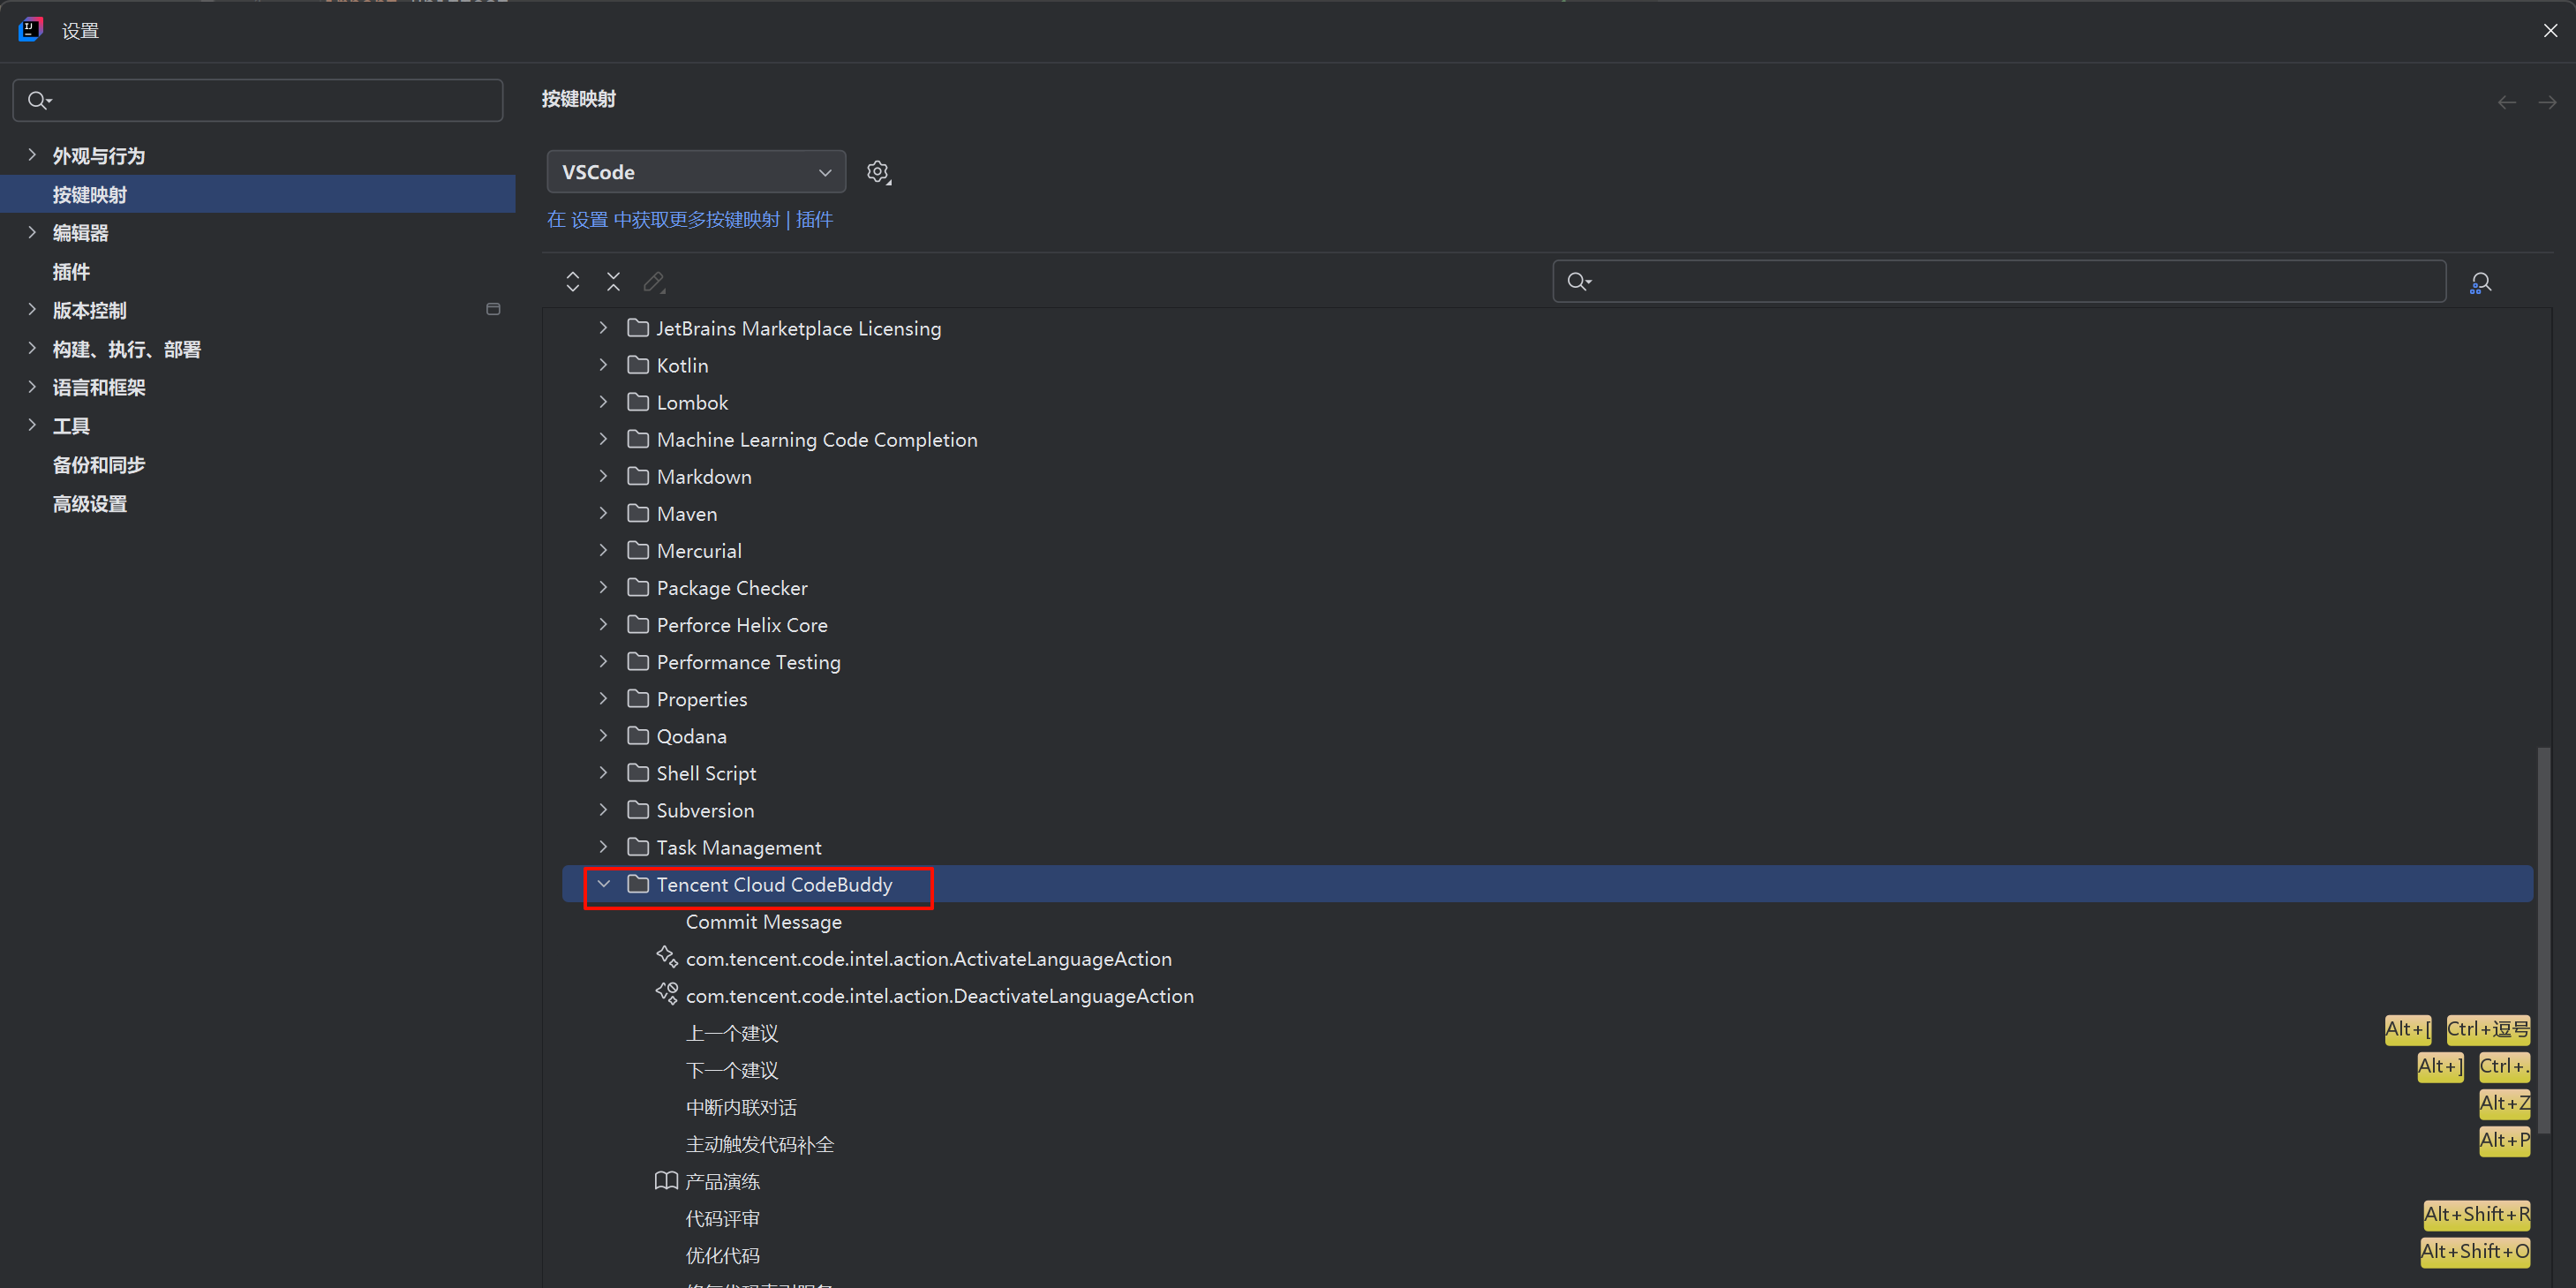Click the Tencent Cloud CodeBuddy folder icon
The height and width of the screenshot is (1288, 2576).
pos(638,884)
